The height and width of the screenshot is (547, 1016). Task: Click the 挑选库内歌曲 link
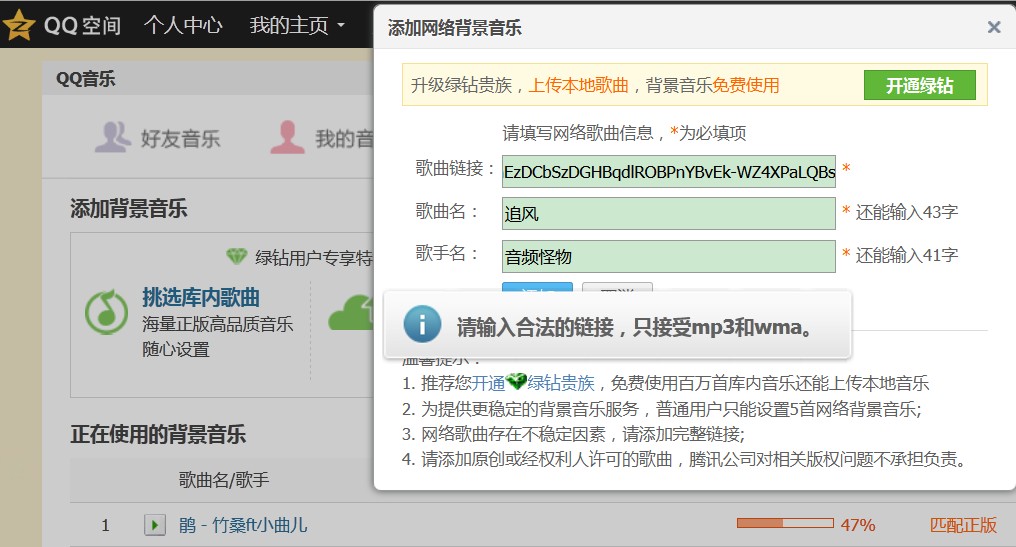coord(201,297)
